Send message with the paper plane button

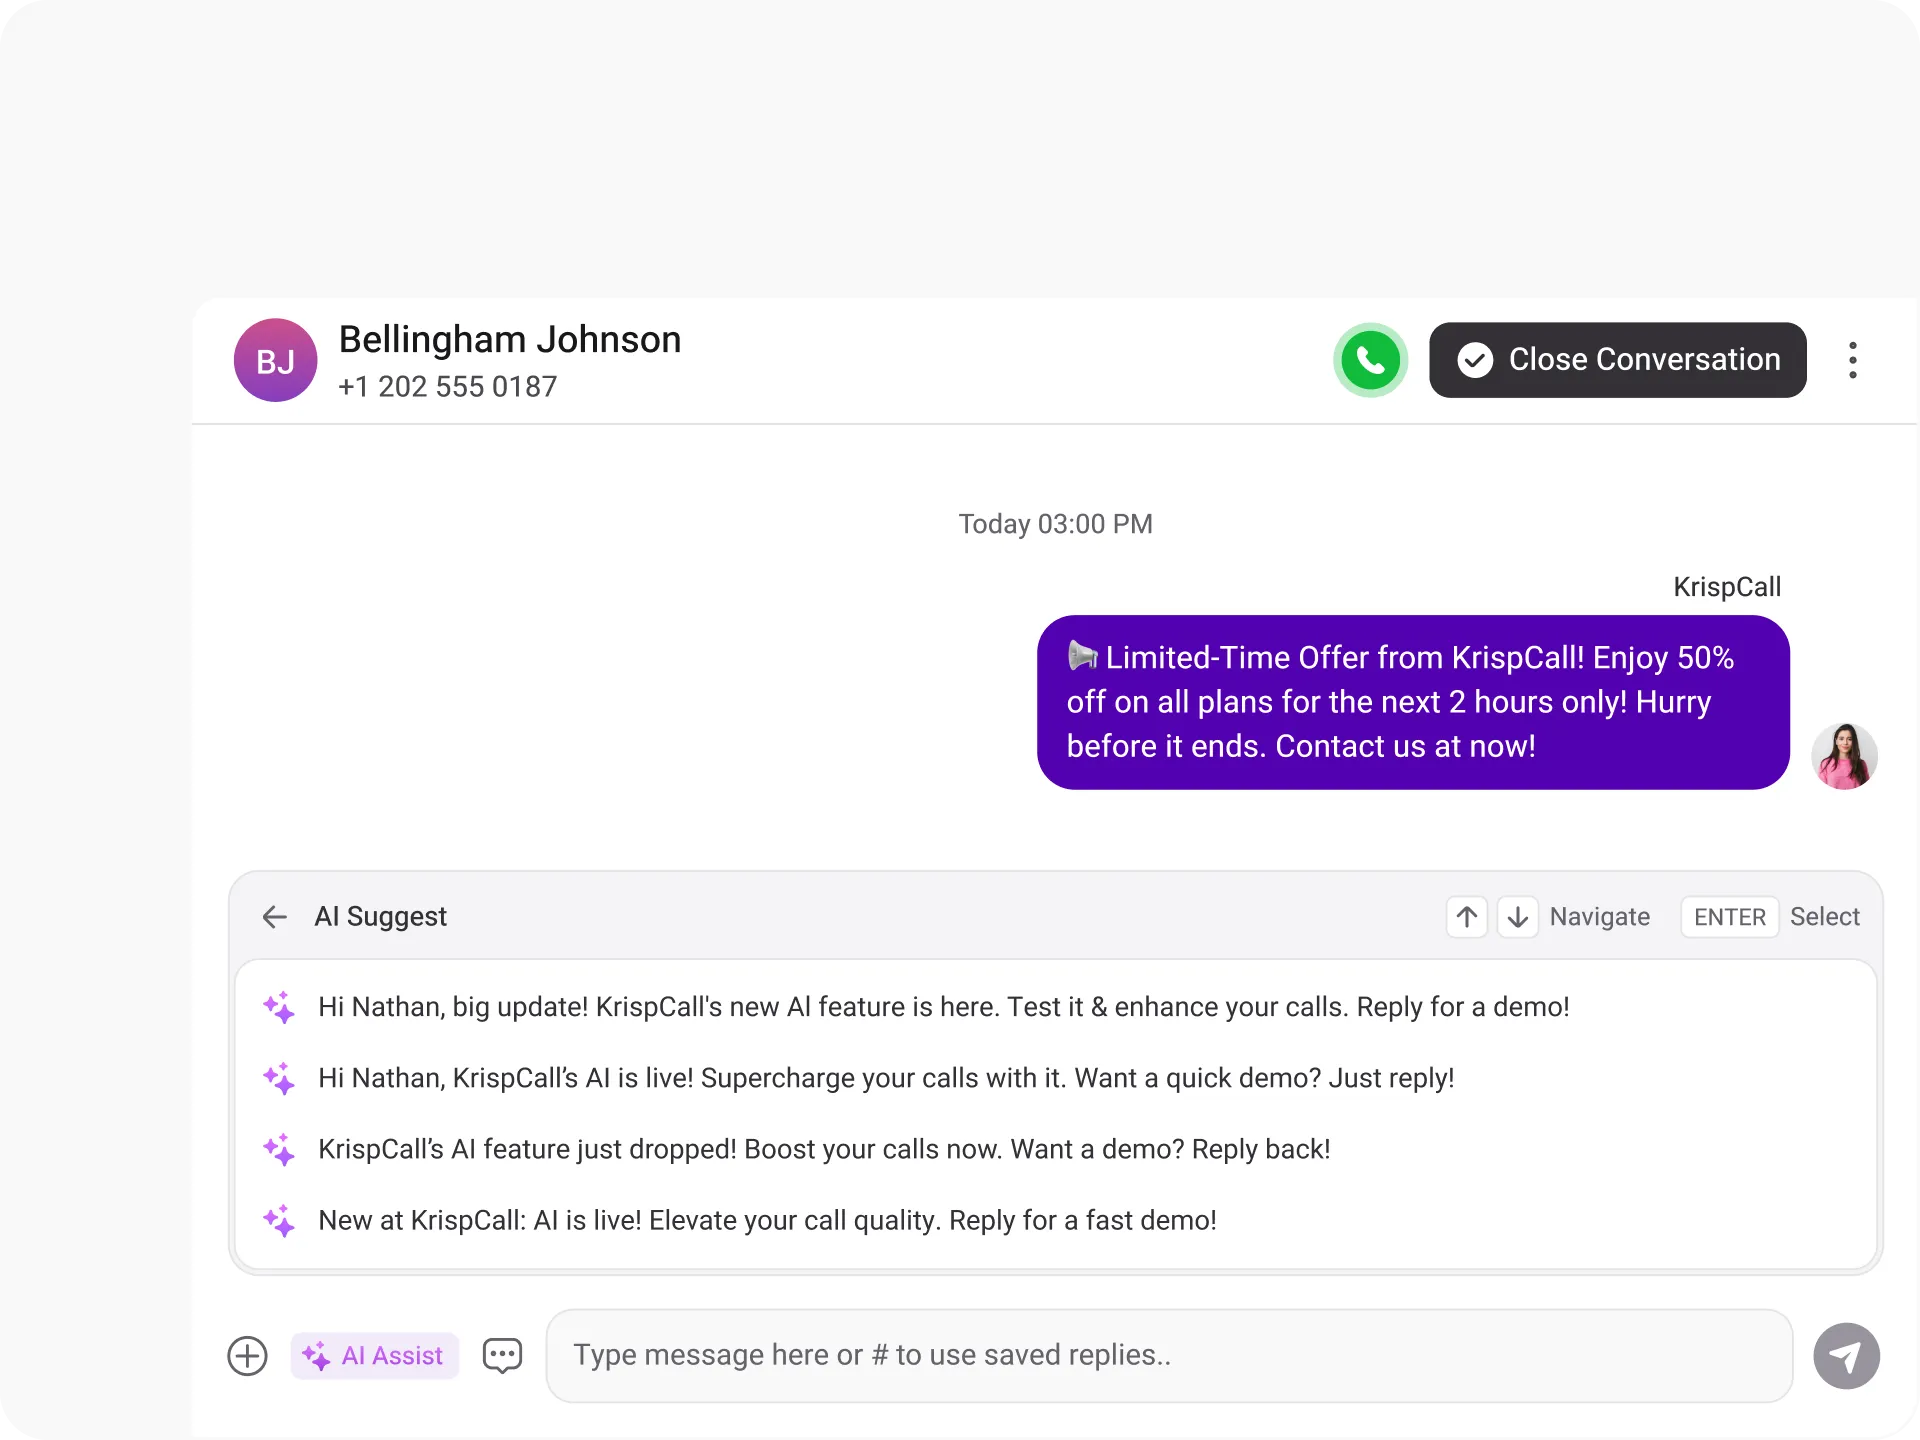(1846, 1356)
